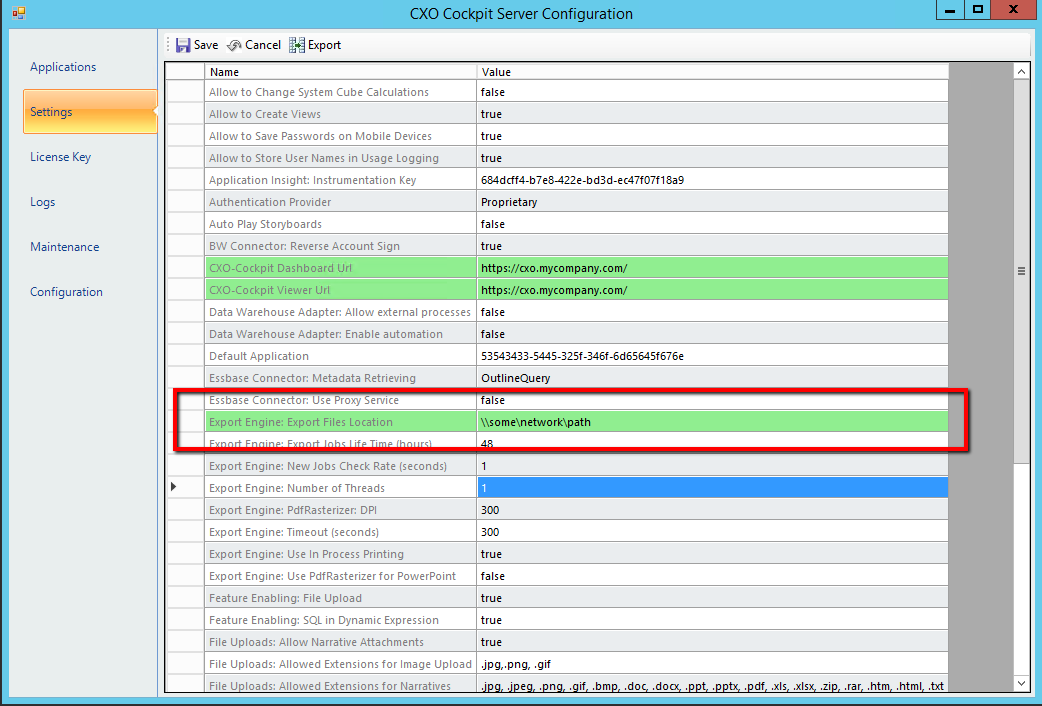This screenshot has height=706, width=1042.
Task: Select Essbase Connector: Metadata Retrieving name
Action: 340,378
